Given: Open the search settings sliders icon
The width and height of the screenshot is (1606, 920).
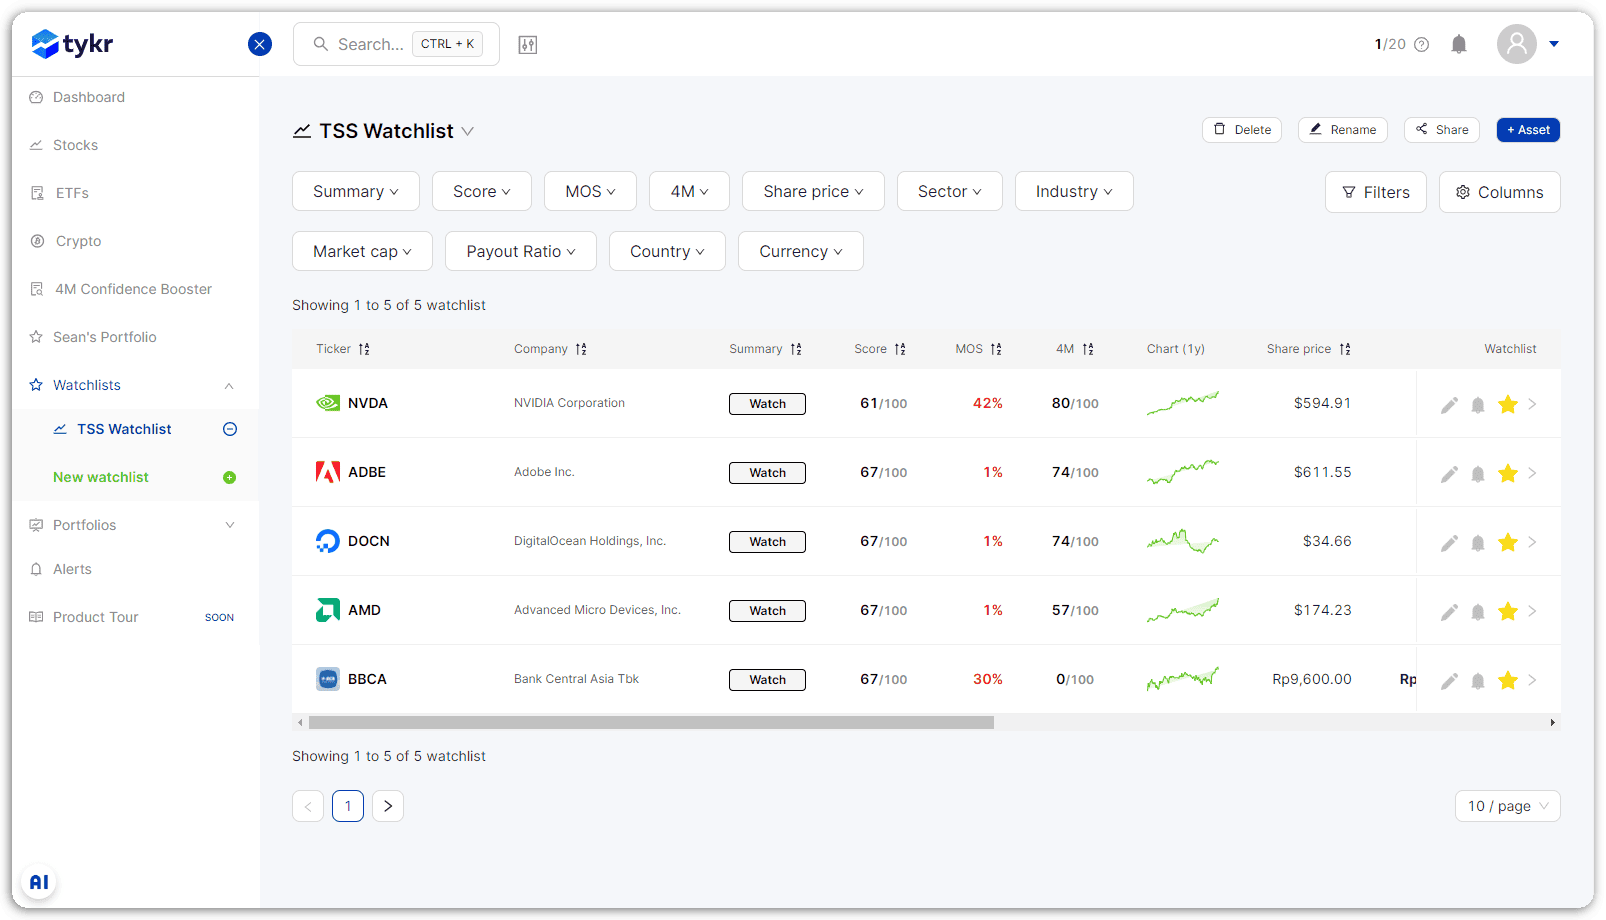Looking at the screenshot, I should pos(528,44).
